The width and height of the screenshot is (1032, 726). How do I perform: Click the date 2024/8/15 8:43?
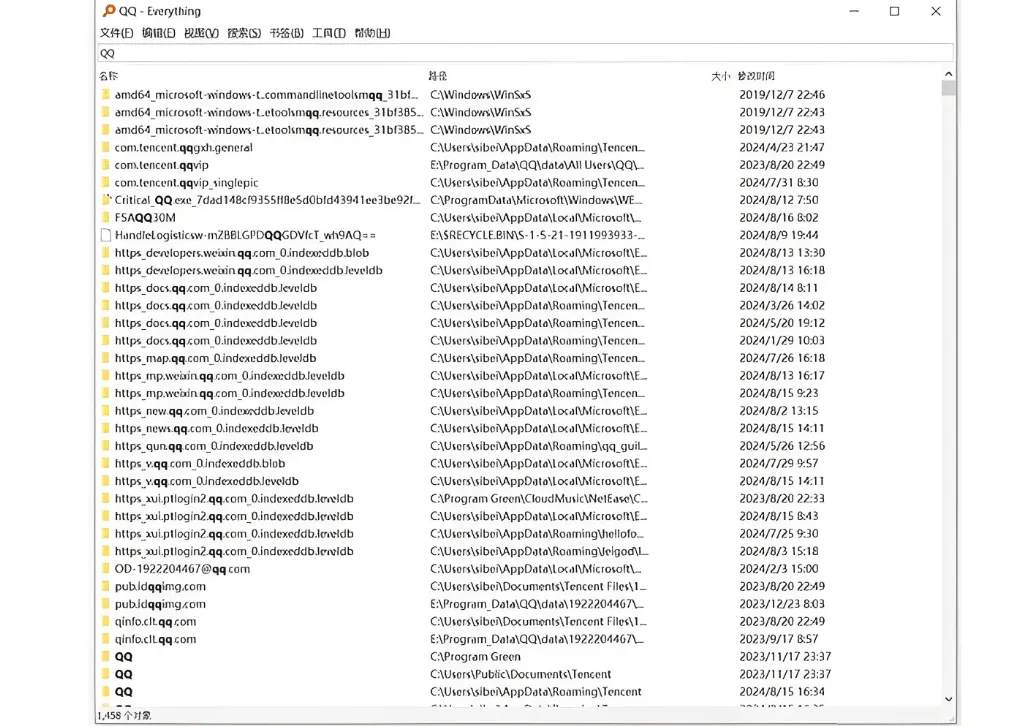pyautogui.click(x=779, y=516)
